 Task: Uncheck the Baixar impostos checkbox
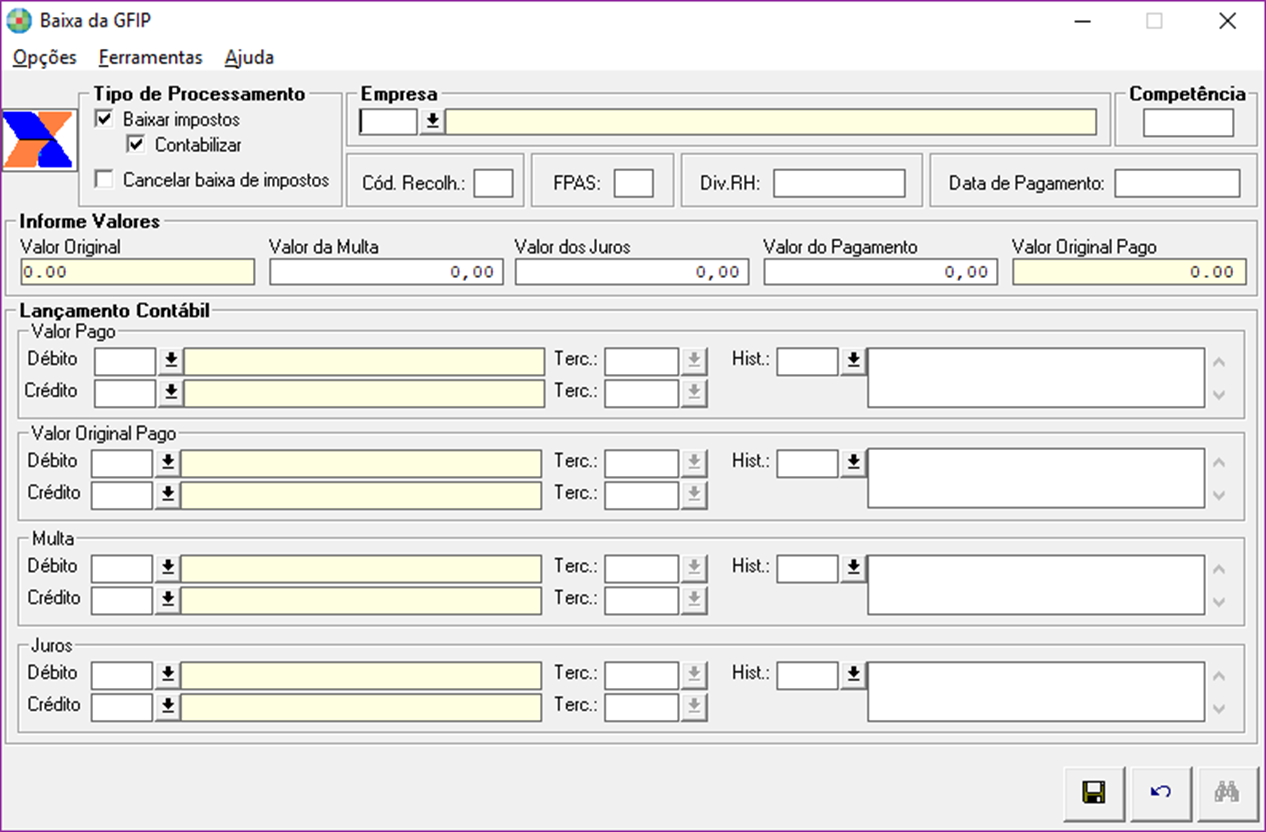click(104, 120)
